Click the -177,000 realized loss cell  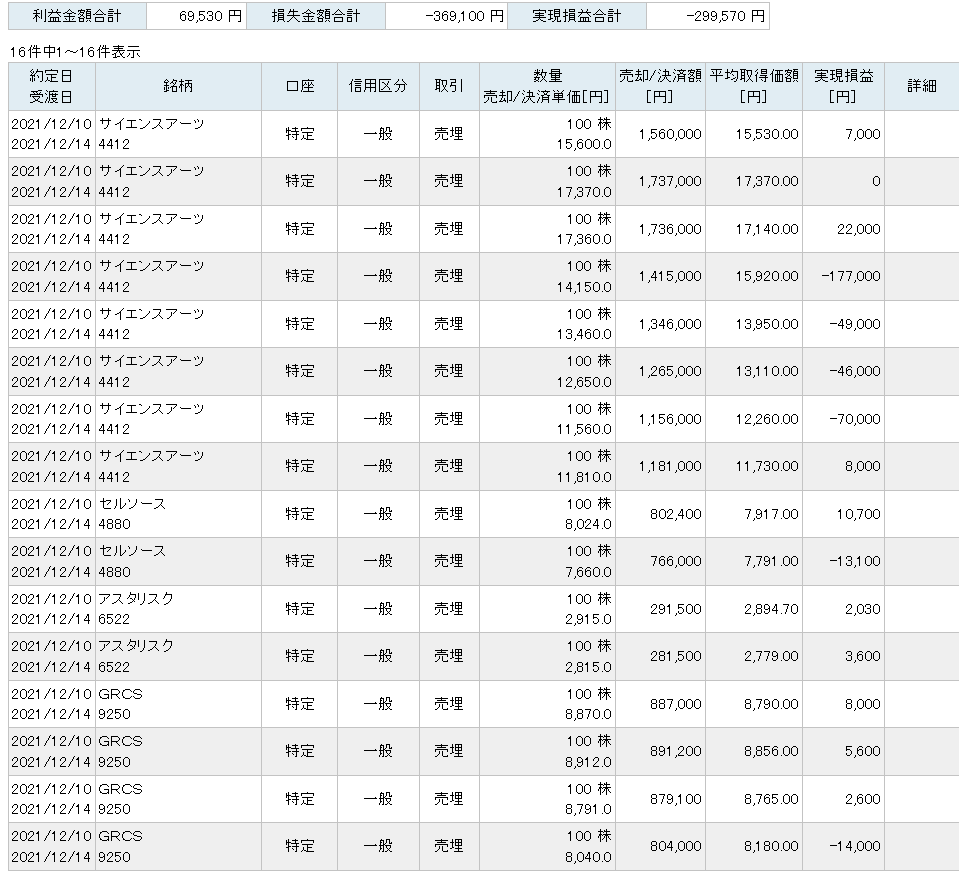[843, 276]
